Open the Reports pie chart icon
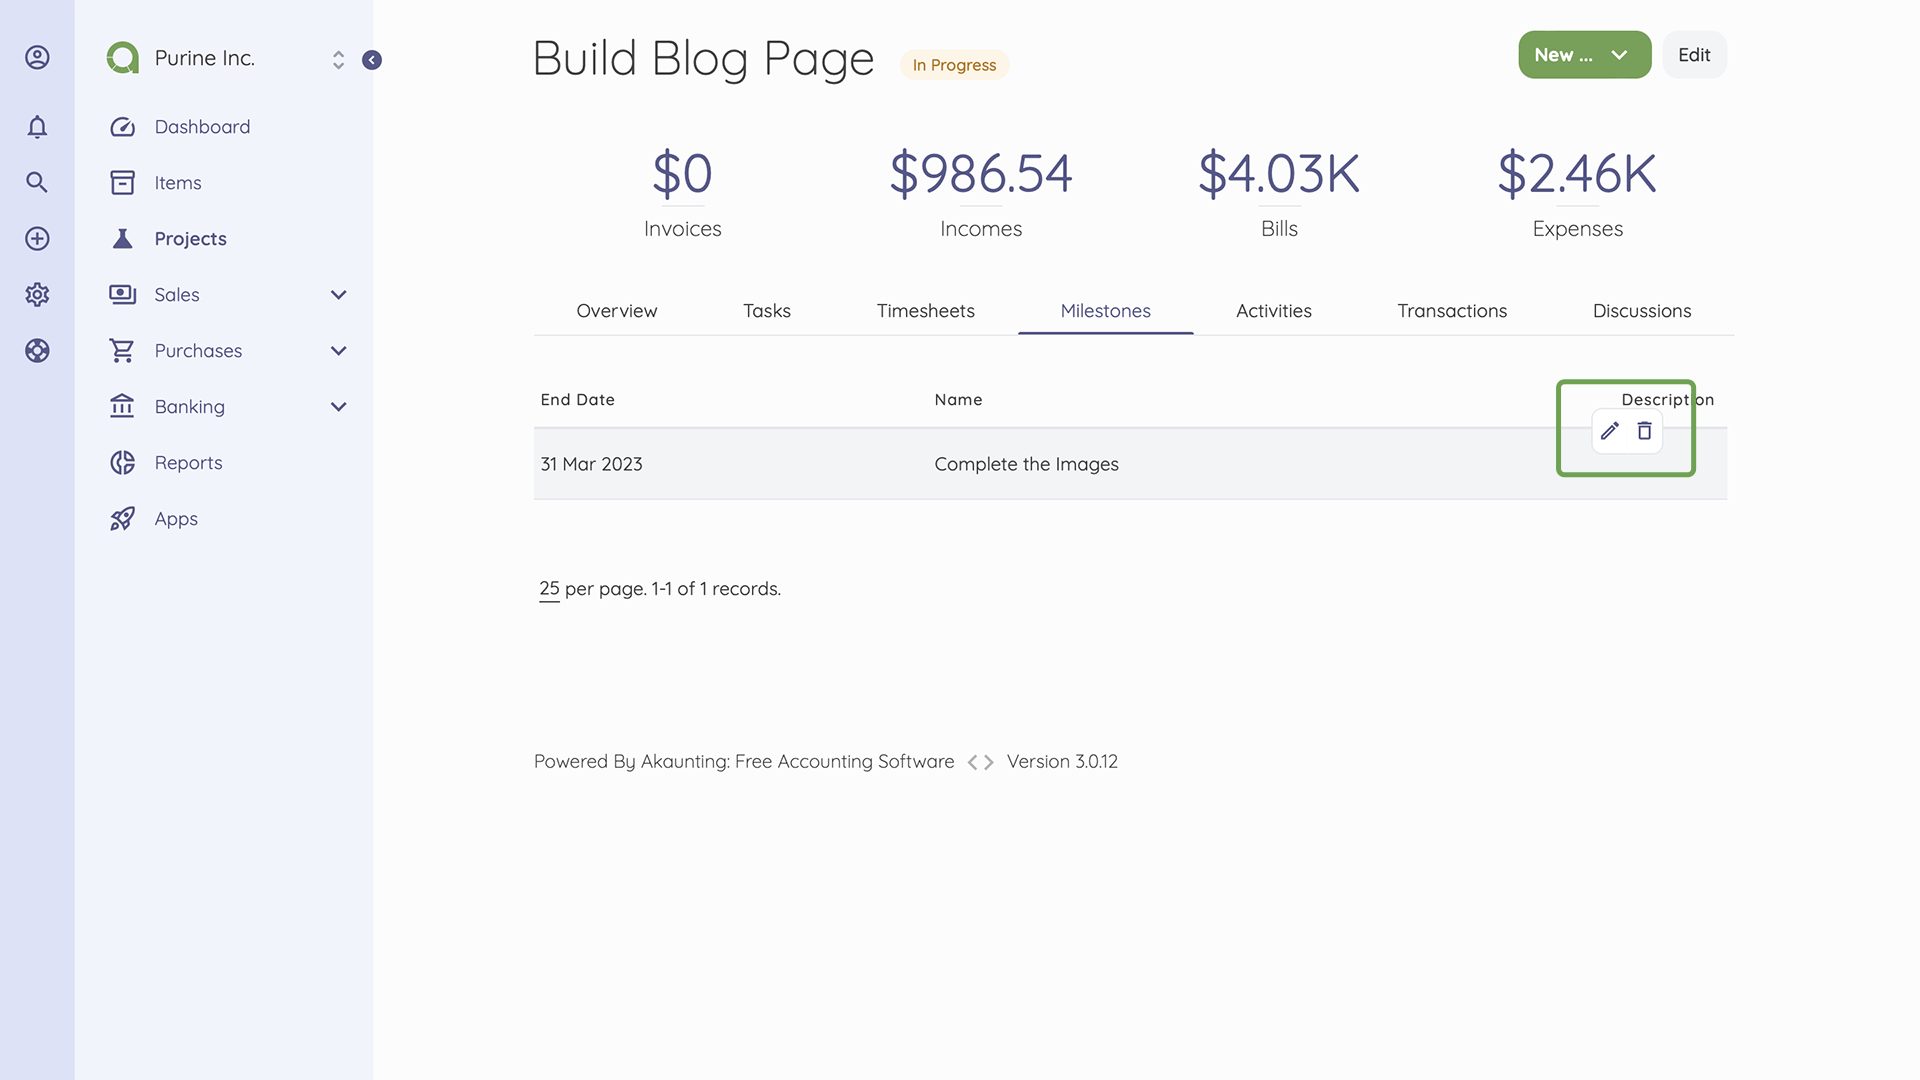 (122, 462)
